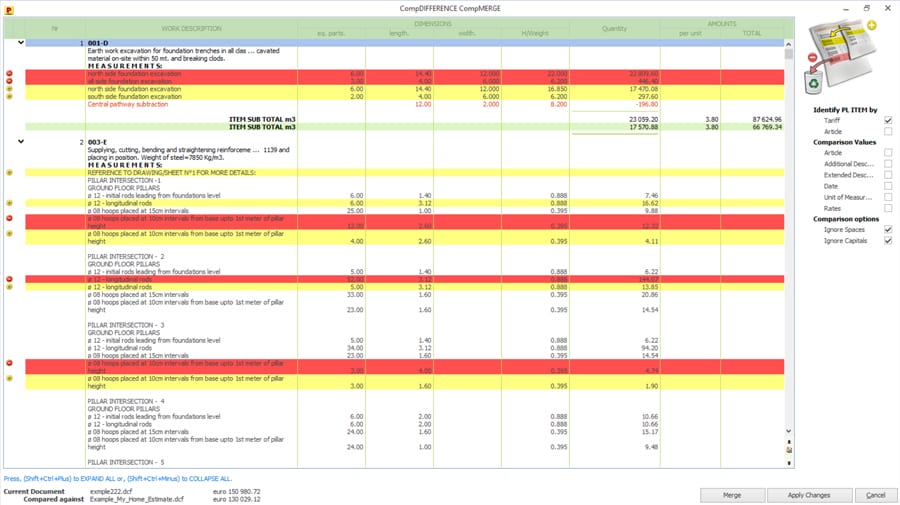Click the small yellow icon below the scrollbar
The image size is (900, 505).
tap(789, 450)
